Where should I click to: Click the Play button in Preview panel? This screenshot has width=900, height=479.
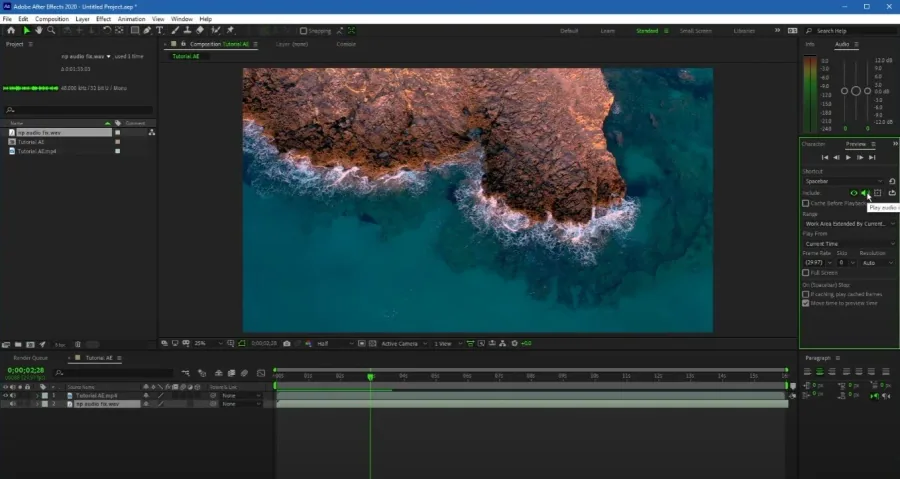click(x=848, y=157)
